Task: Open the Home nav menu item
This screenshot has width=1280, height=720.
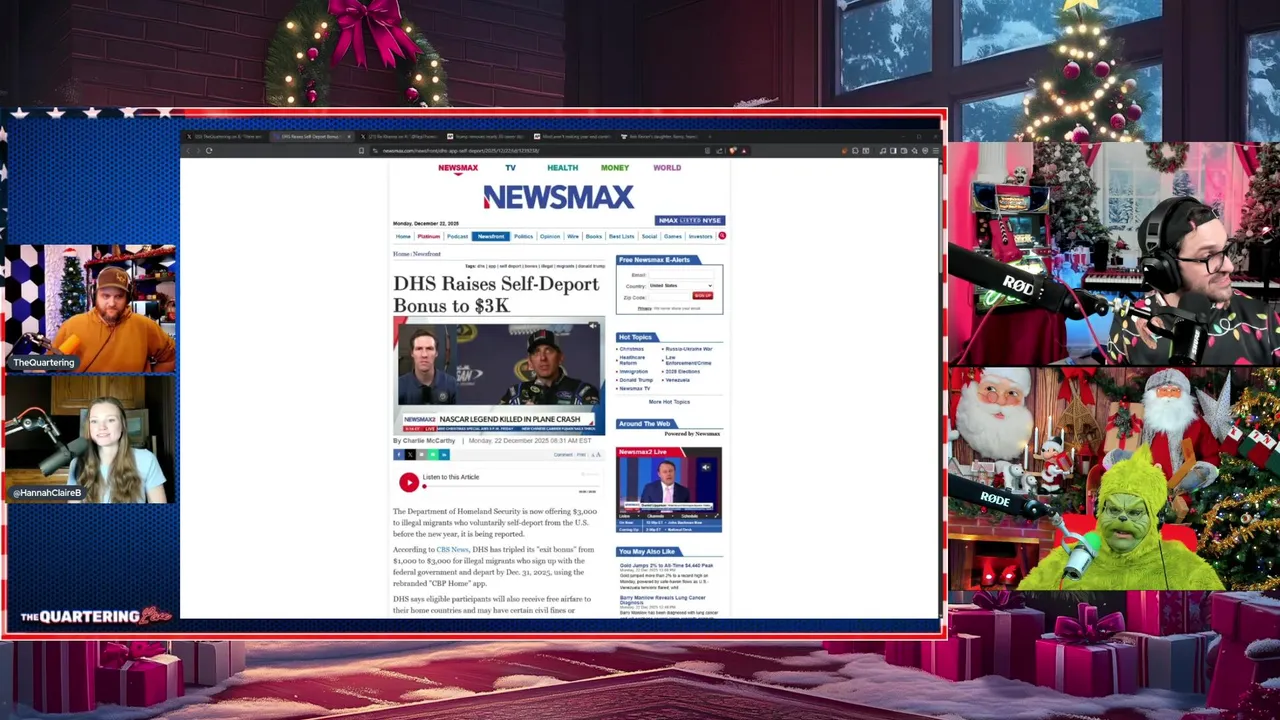Action: (403, 236)
